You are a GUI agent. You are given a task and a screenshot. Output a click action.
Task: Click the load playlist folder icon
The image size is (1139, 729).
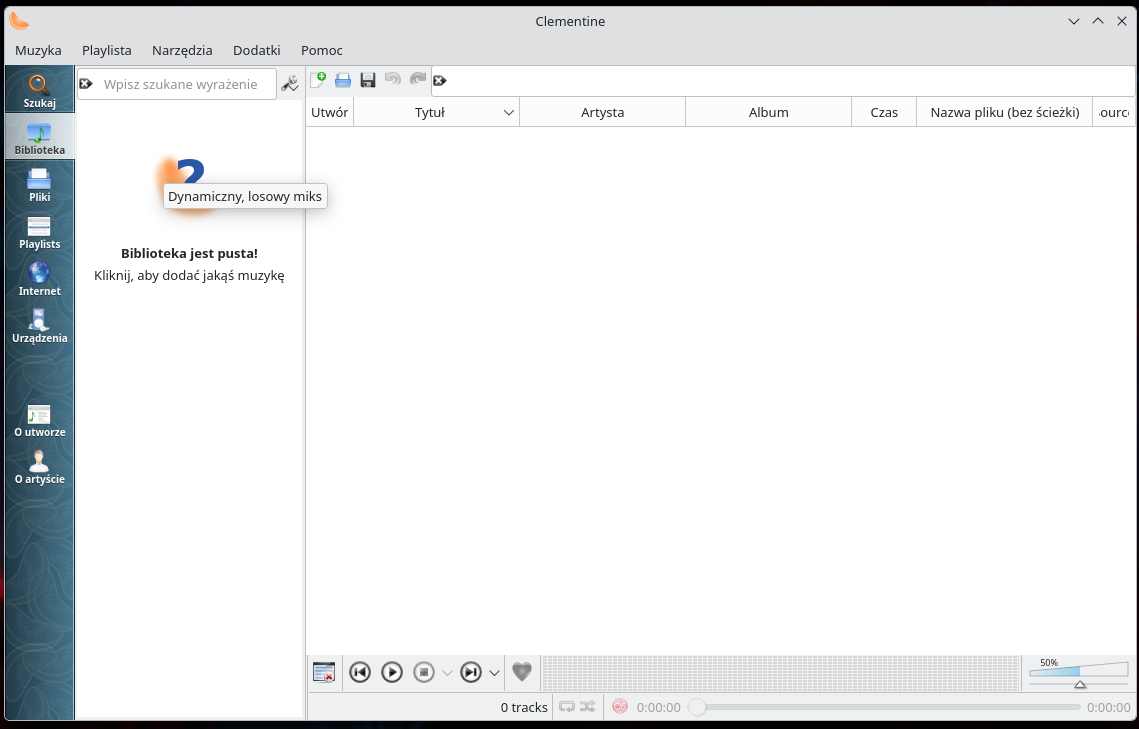point(343,80)
